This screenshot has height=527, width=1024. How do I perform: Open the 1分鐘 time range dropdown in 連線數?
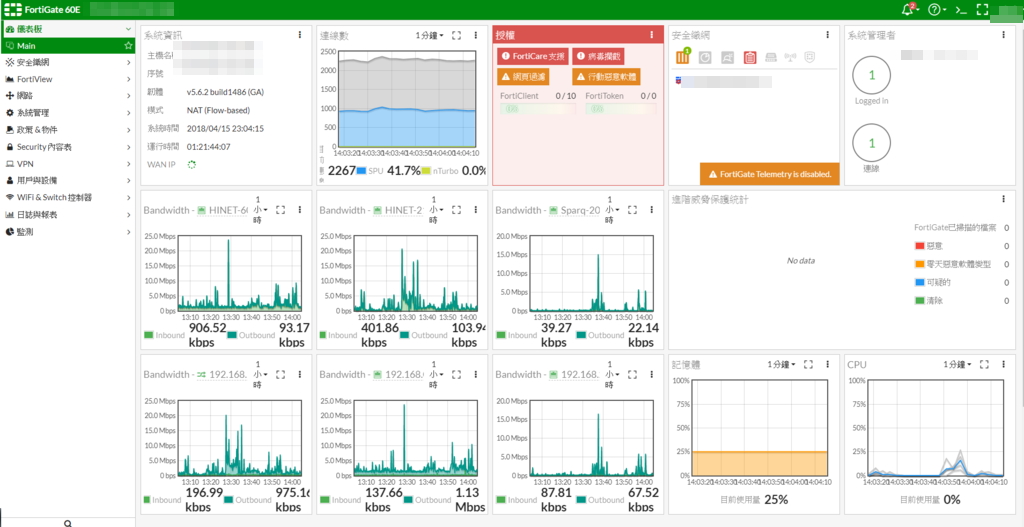click(429, 35)
